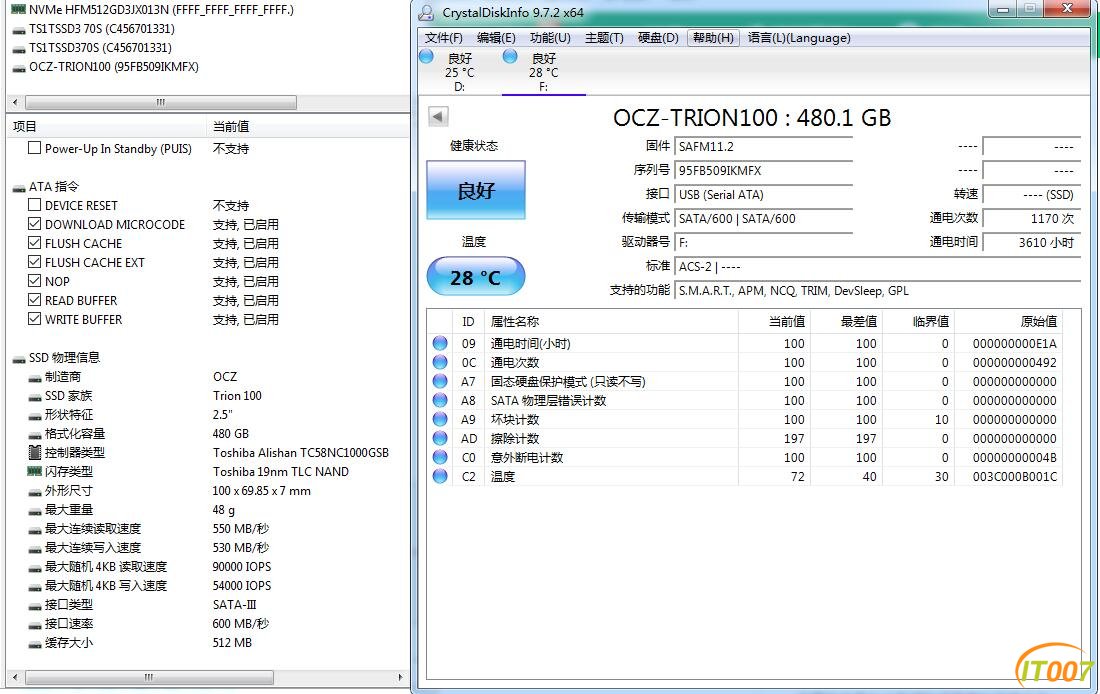Image resolution: width=1100 pixels, height=694 pixels.
Task: Click the 闪存类型 memory icon
Action: pyautogui.click(x=34, y=472)
